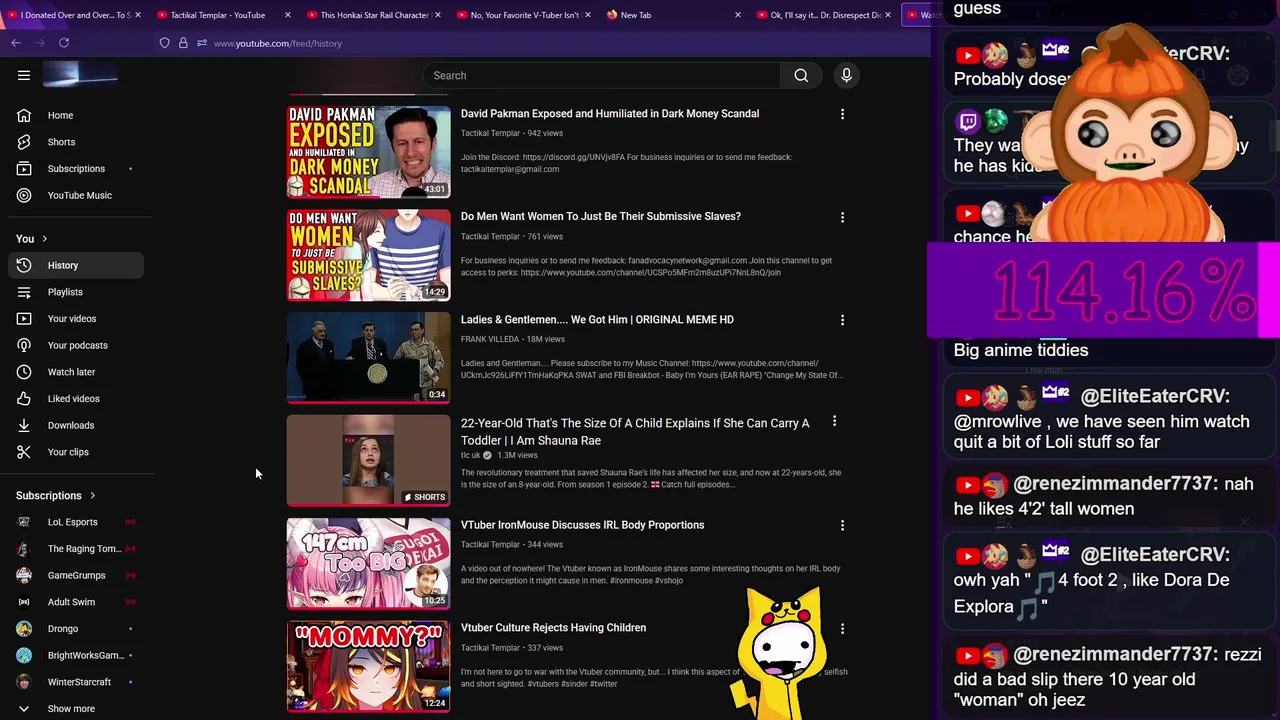Open options for Submissive Slaves video
This screenshot has width=1280, height=720.
click(x=842, y=217)
